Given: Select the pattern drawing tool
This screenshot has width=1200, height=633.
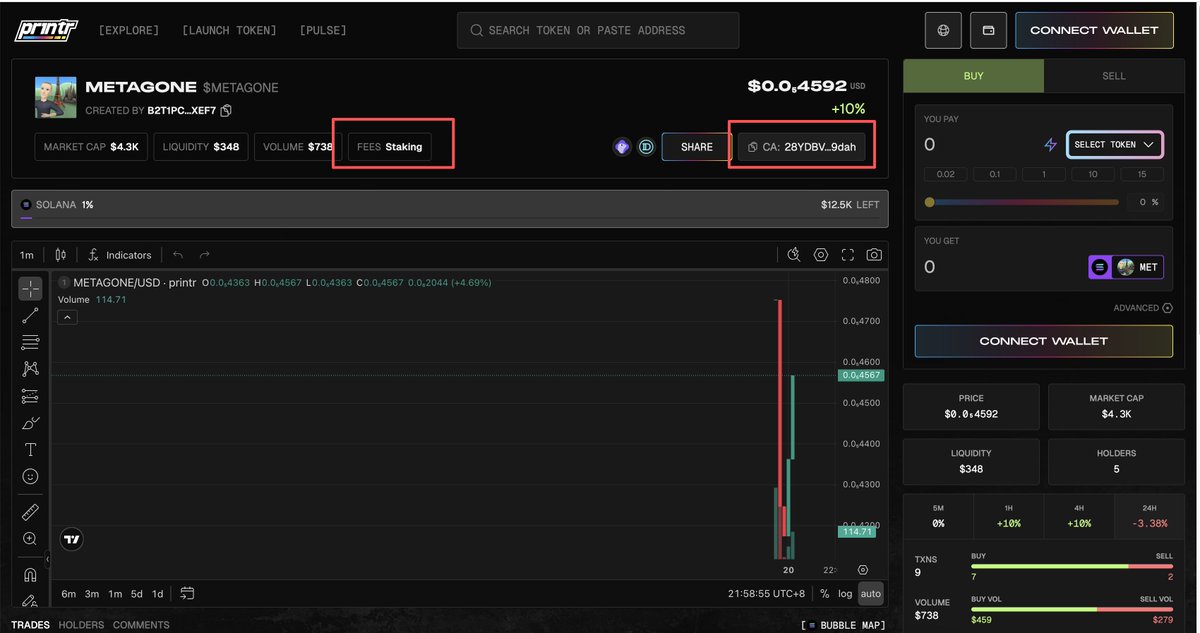Looking at the screenshot, I should pos(30,369).
